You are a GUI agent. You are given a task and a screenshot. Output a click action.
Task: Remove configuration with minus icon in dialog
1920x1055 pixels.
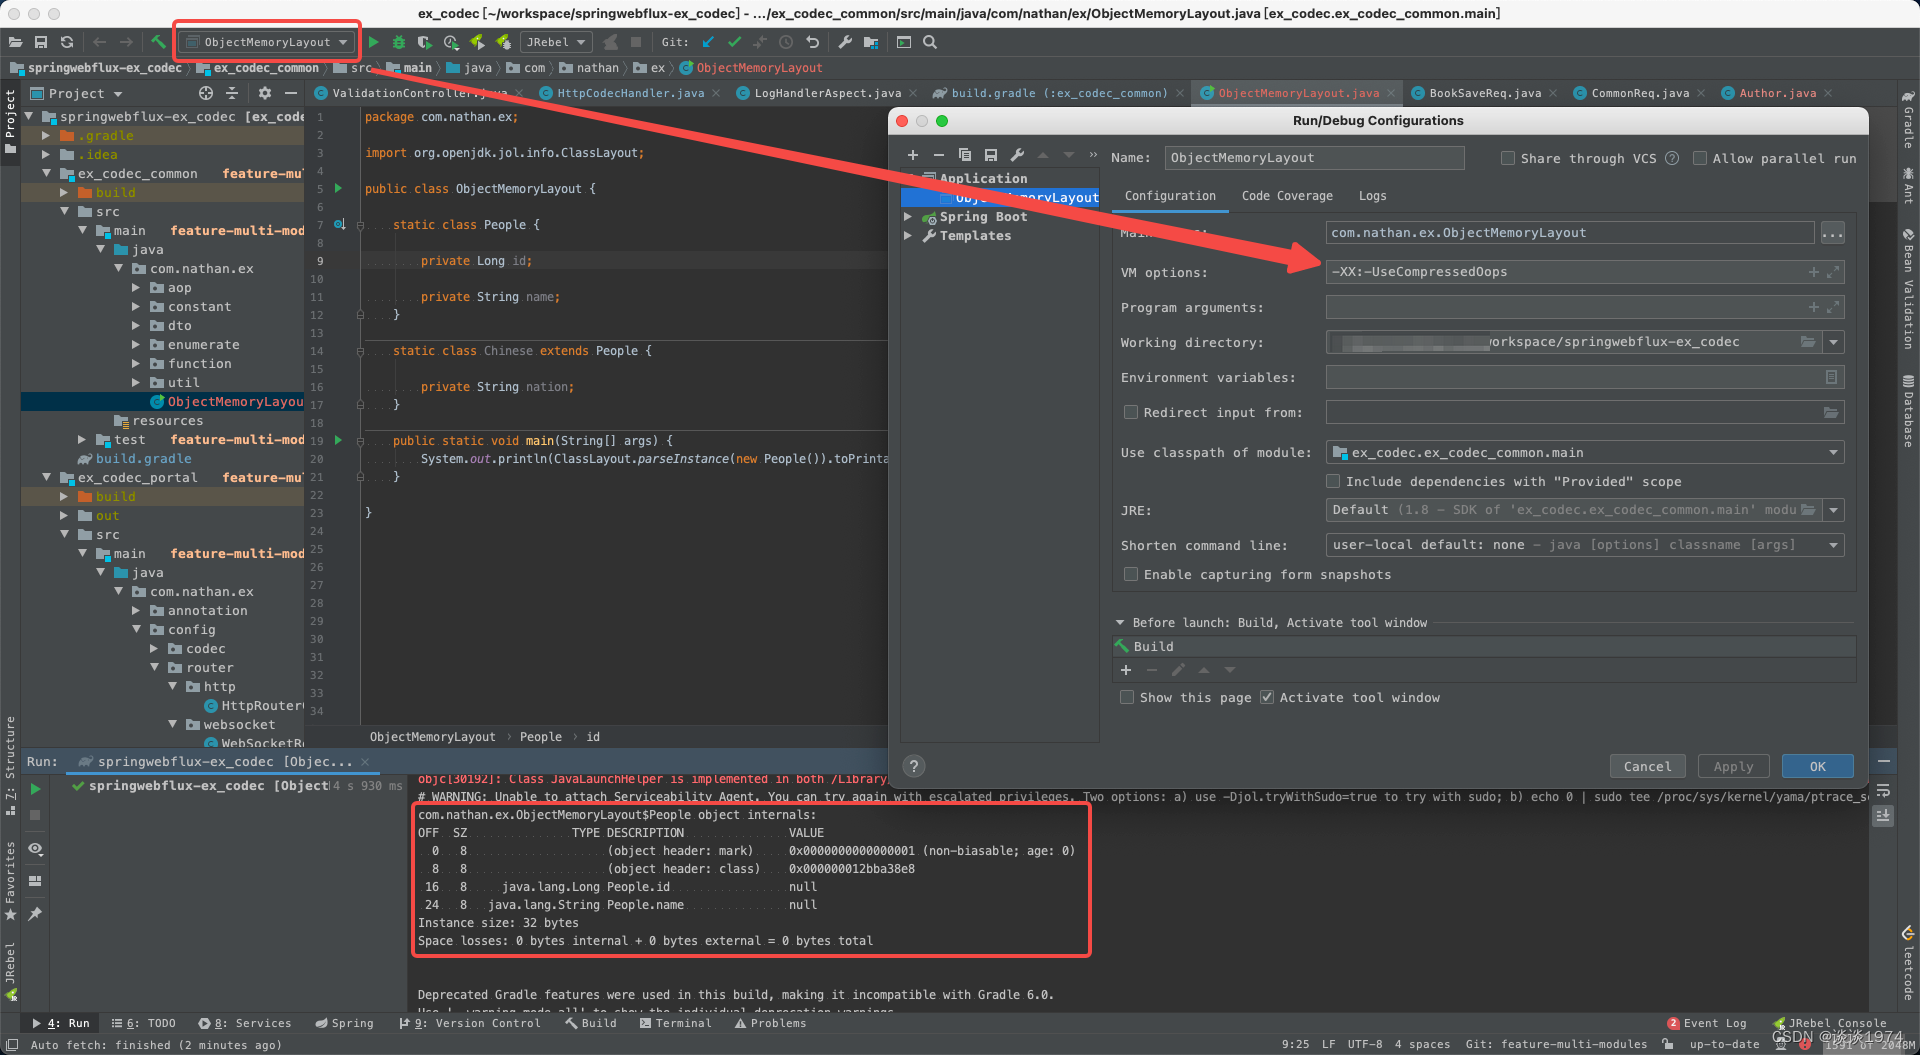click(x=938, y=155)
